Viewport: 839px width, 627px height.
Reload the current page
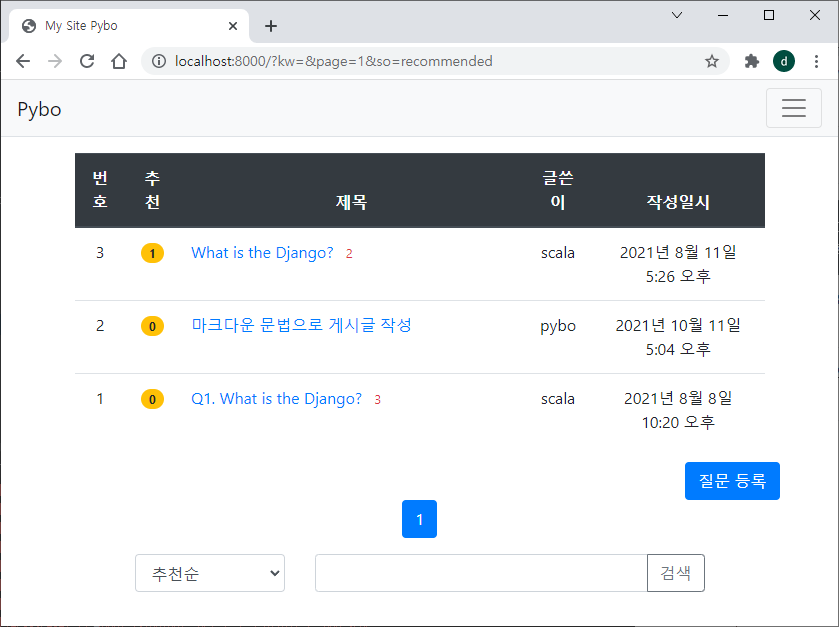pos(87,61)
